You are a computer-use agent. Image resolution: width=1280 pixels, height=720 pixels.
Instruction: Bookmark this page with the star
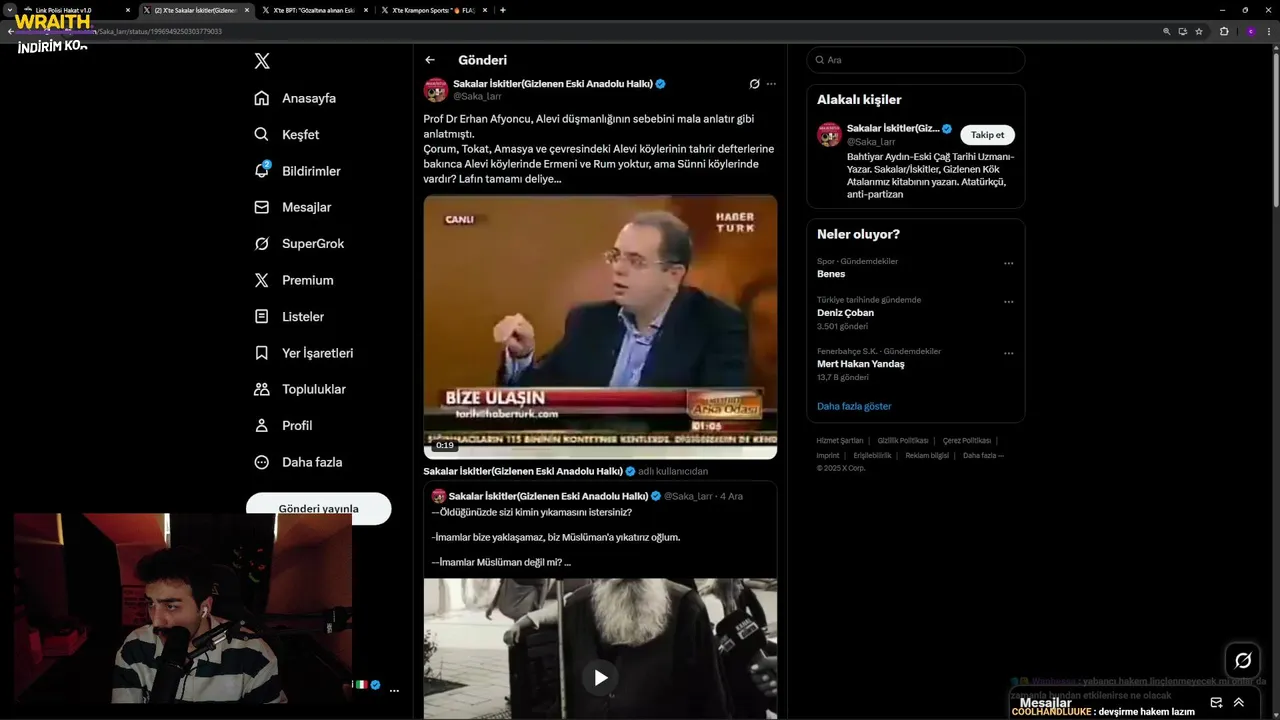tap(1199, 31)
